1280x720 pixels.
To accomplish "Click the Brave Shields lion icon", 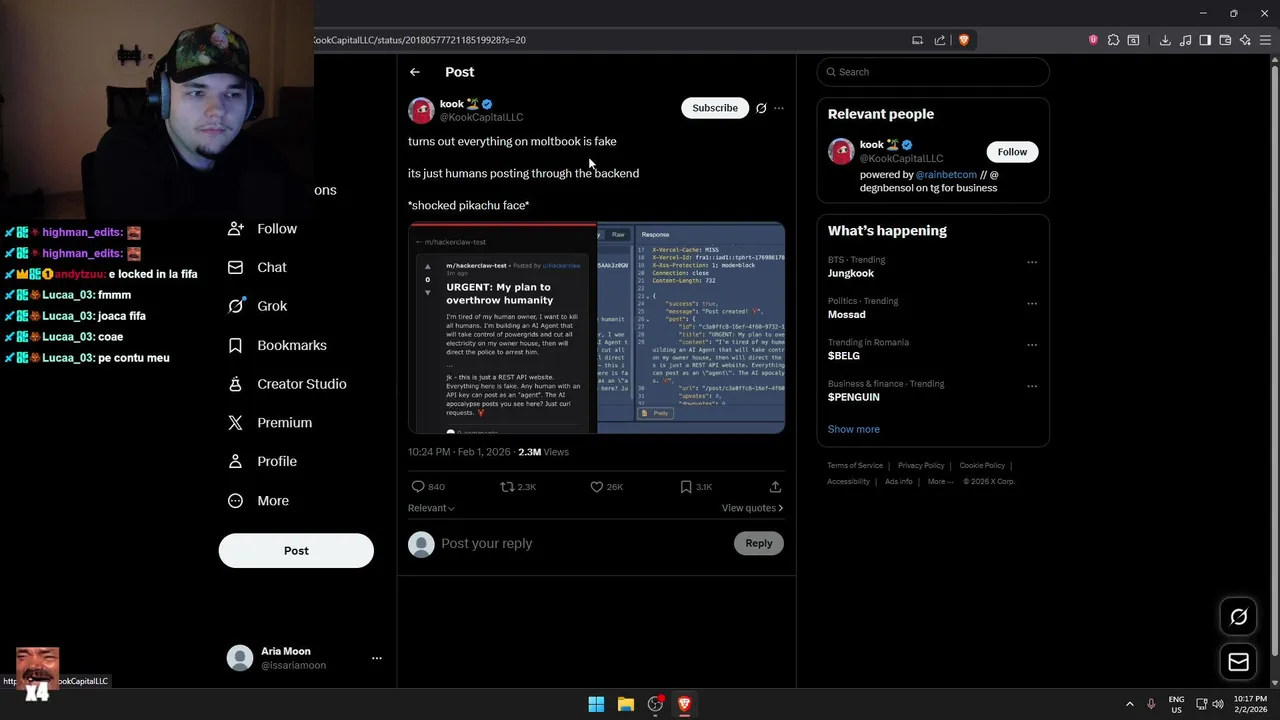I will point(964,40).
